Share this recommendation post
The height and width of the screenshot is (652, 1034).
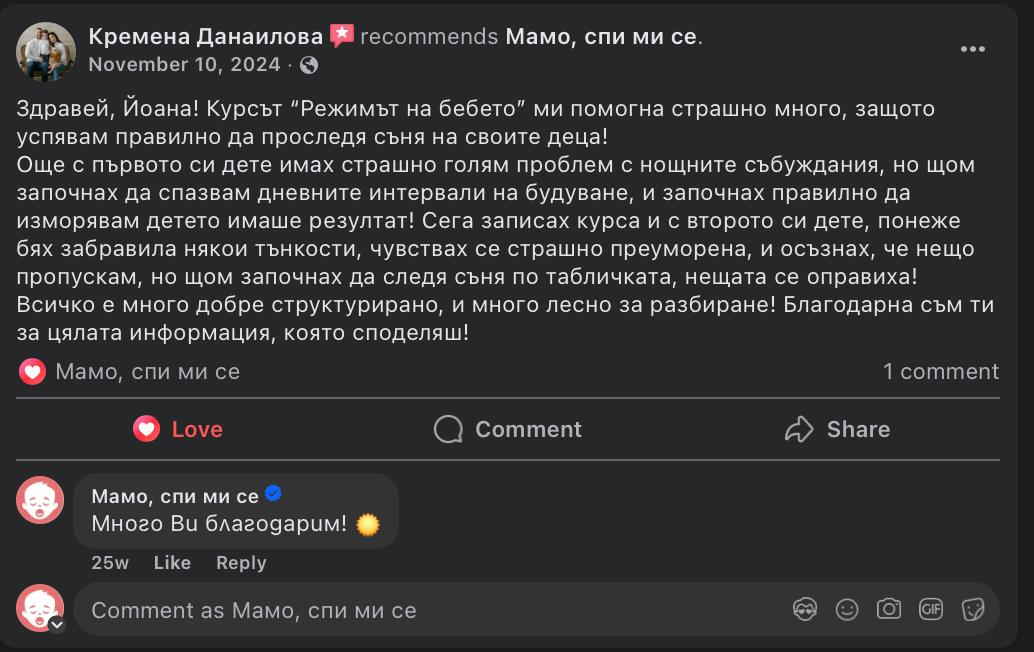[837, 429]
